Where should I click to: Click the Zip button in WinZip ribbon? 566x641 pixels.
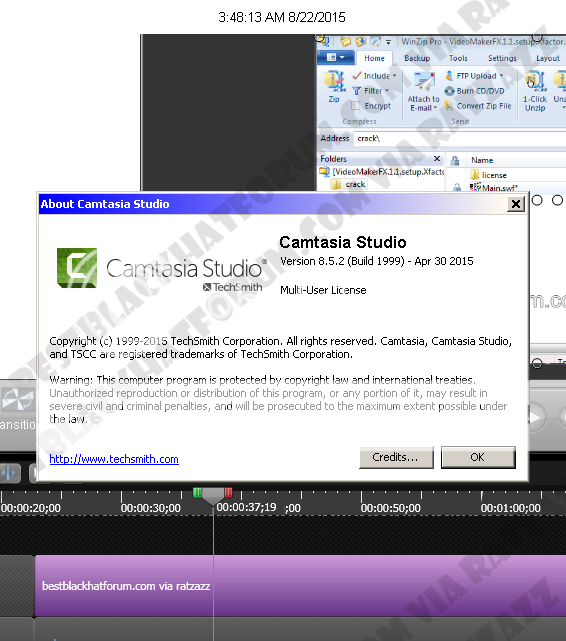(334, 87)
